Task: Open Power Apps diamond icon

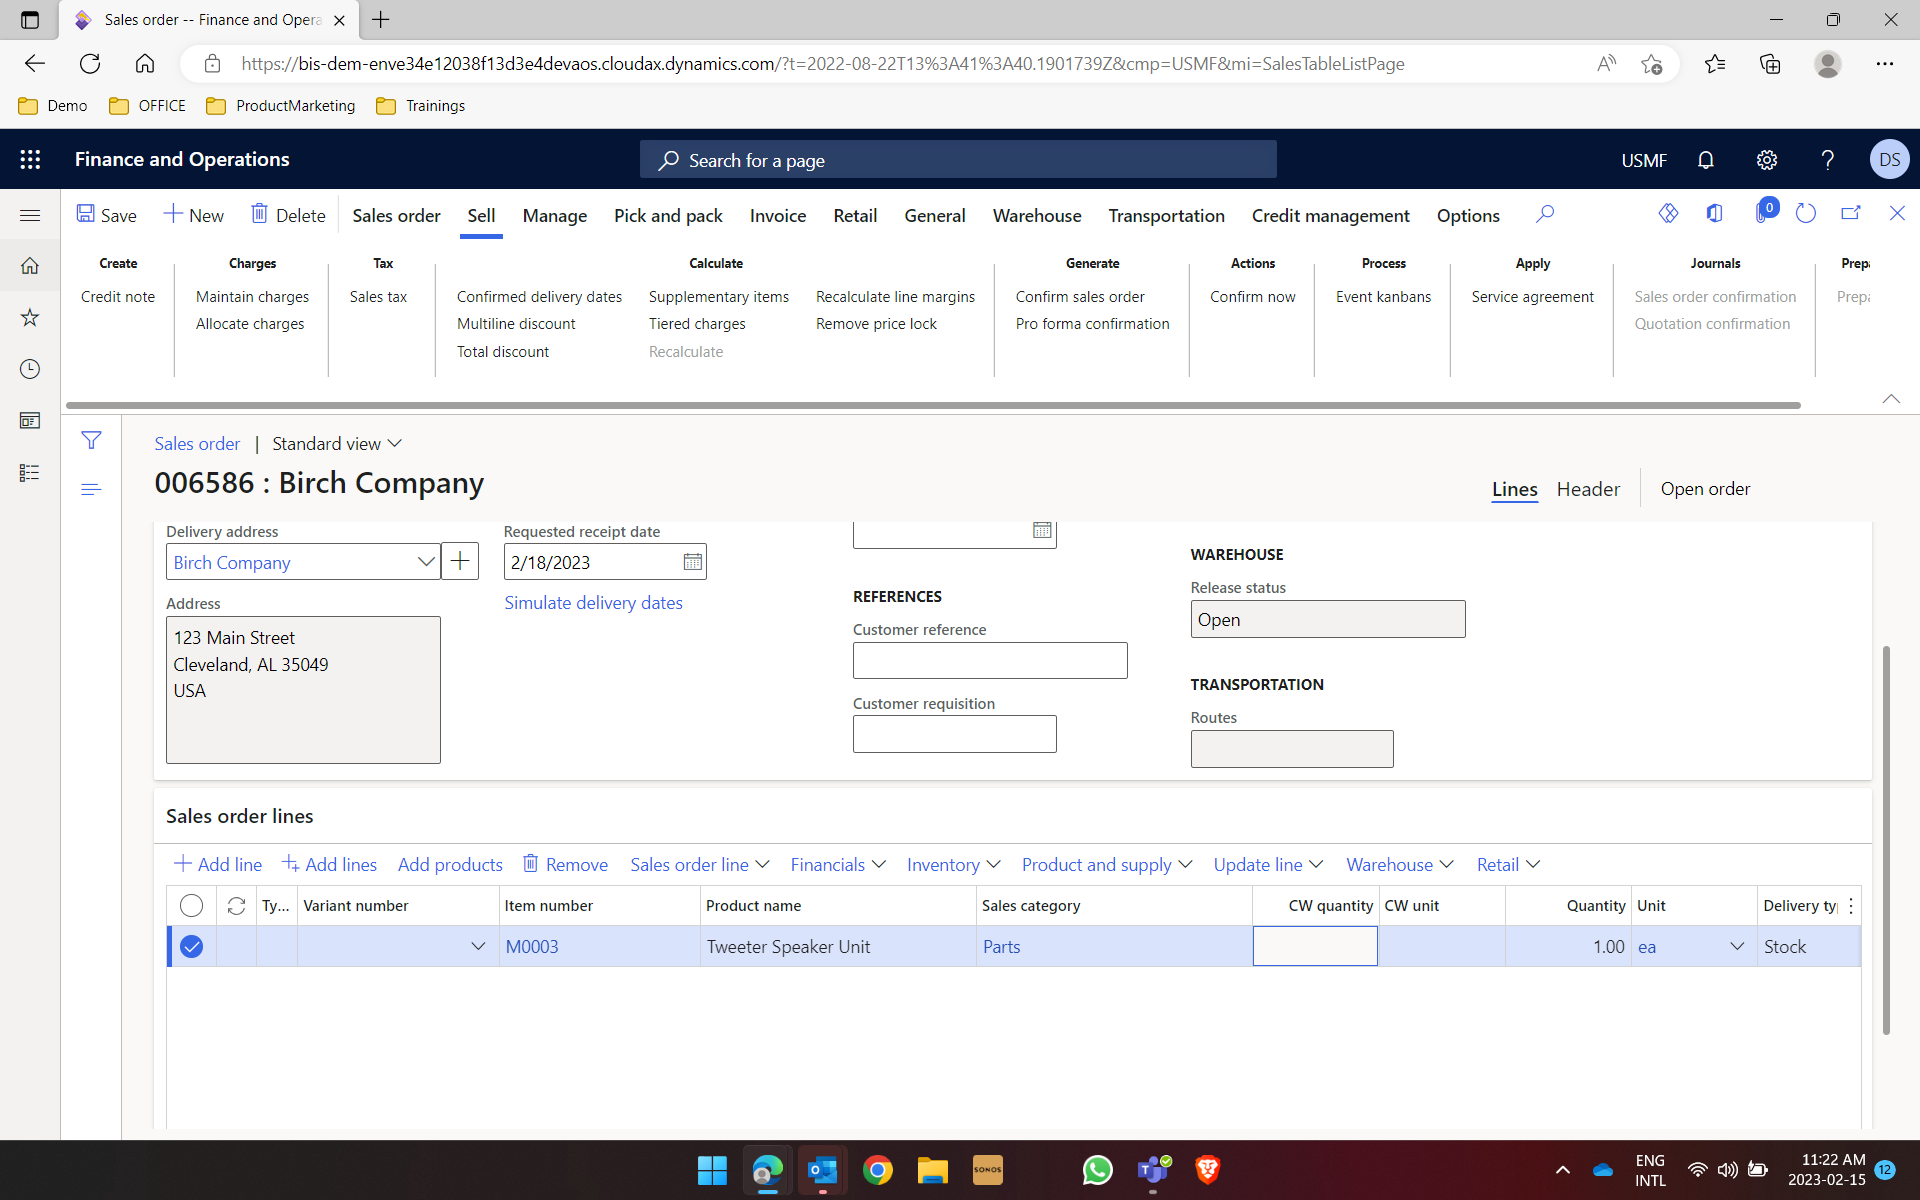Action: 1668,213
